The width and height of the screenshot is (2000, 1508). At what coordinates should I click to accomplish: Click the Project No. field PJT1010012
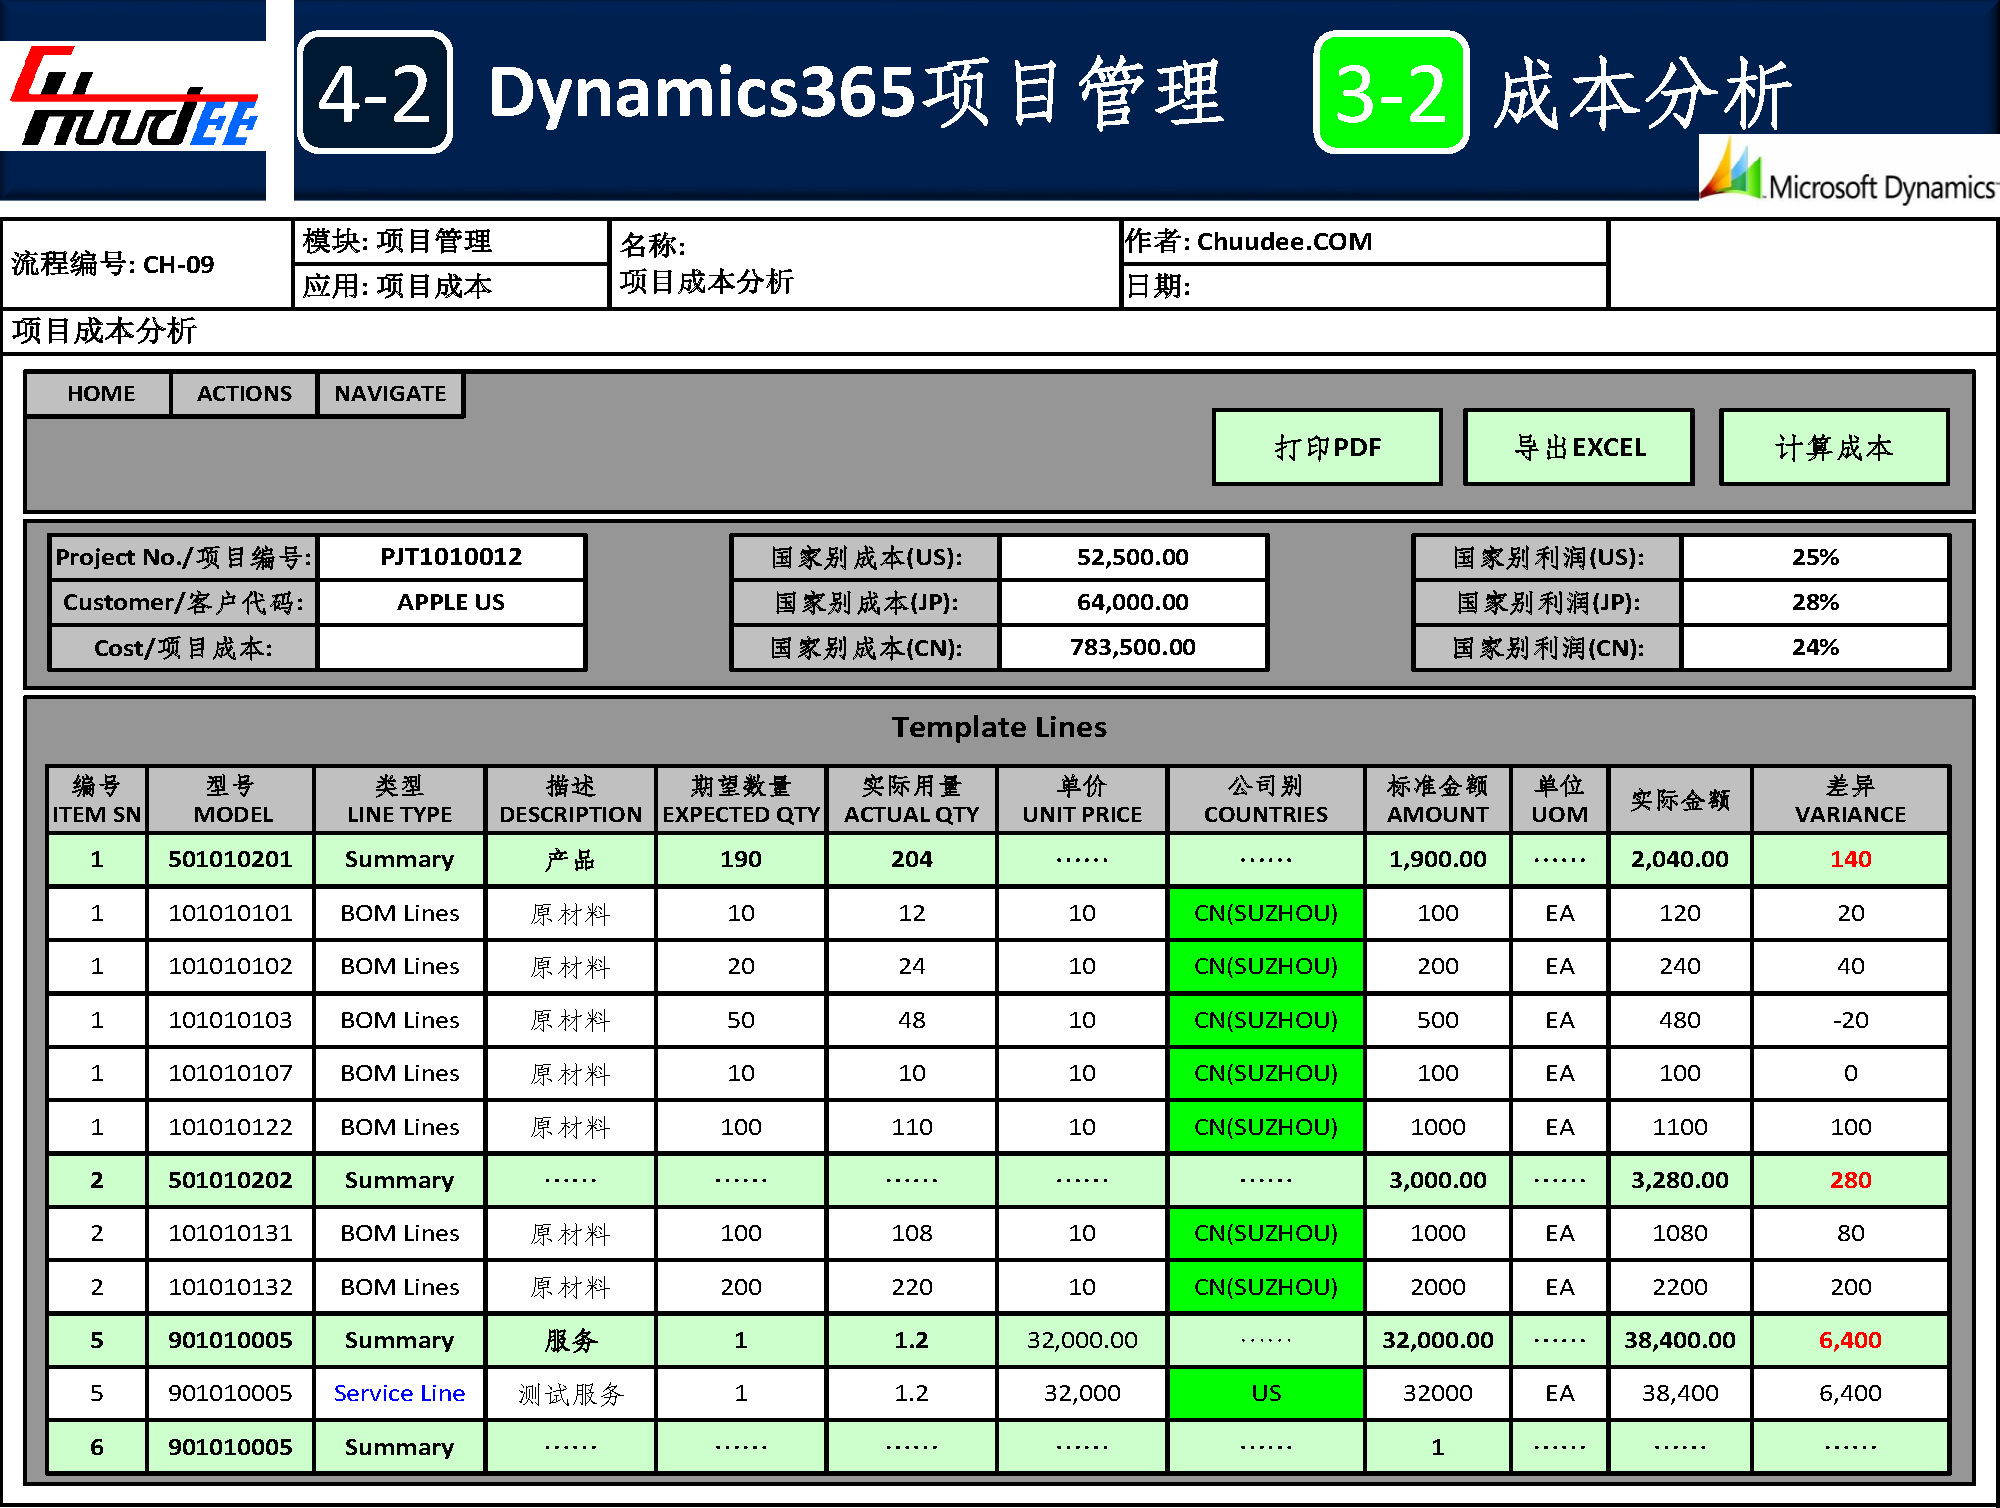[451, 557]
